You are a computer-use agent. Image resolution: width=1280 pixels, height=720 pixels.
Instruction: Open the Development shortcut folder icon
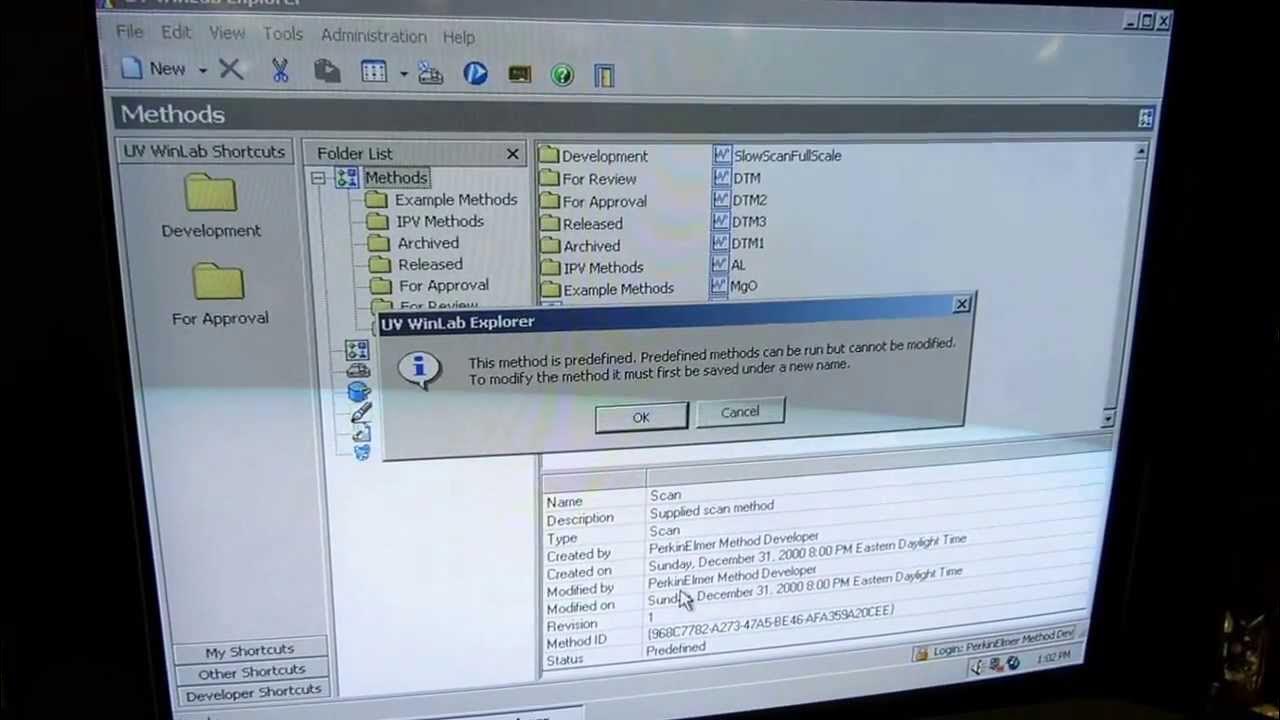point(210,193)
